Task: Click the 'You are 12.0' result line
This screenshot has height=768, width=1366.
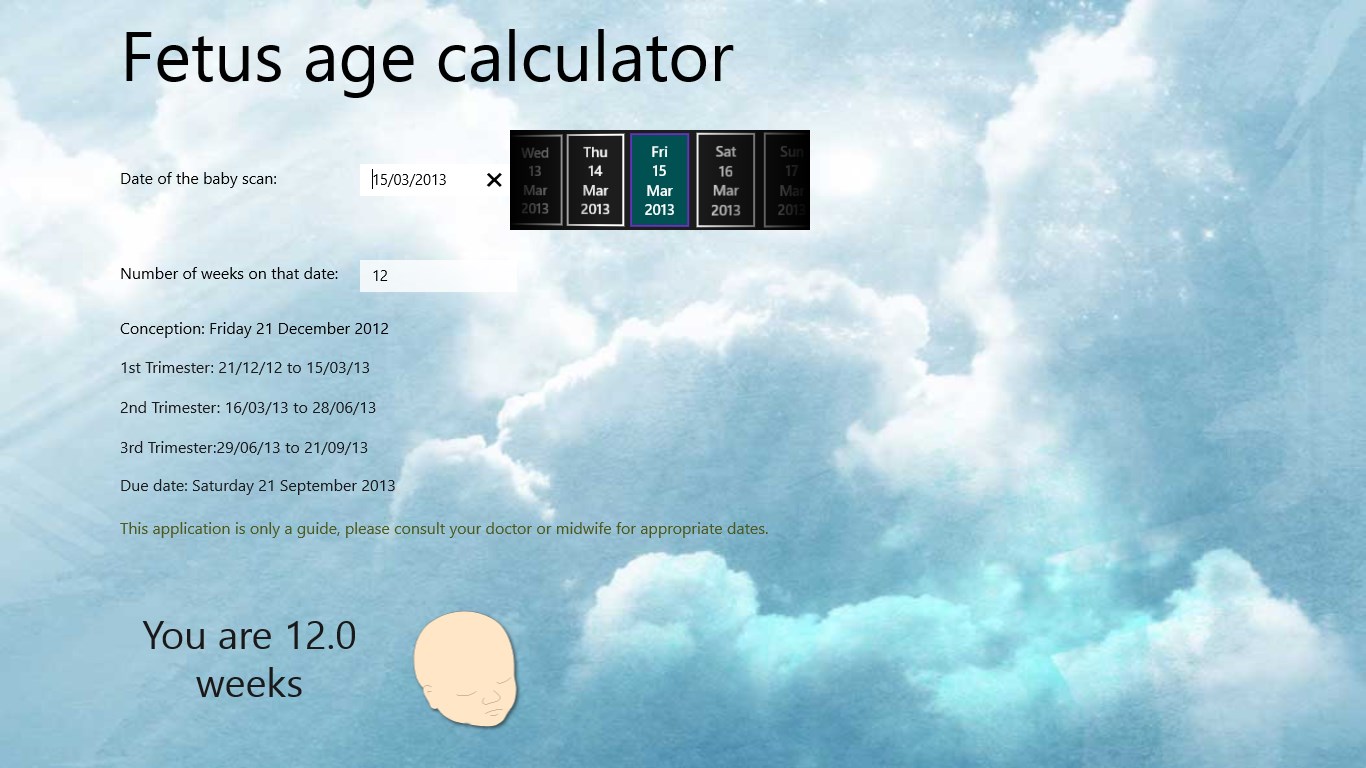Action: pos(249,636)
